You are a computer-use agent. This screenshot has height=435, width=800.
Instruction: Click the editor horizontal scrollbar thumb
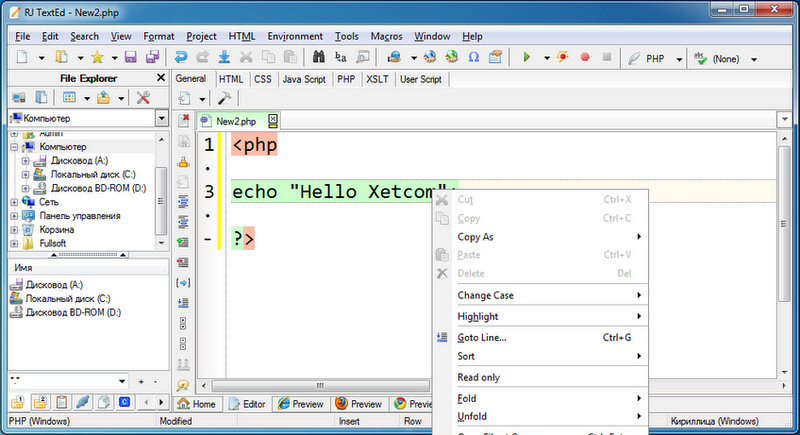[x=320, y=386]
